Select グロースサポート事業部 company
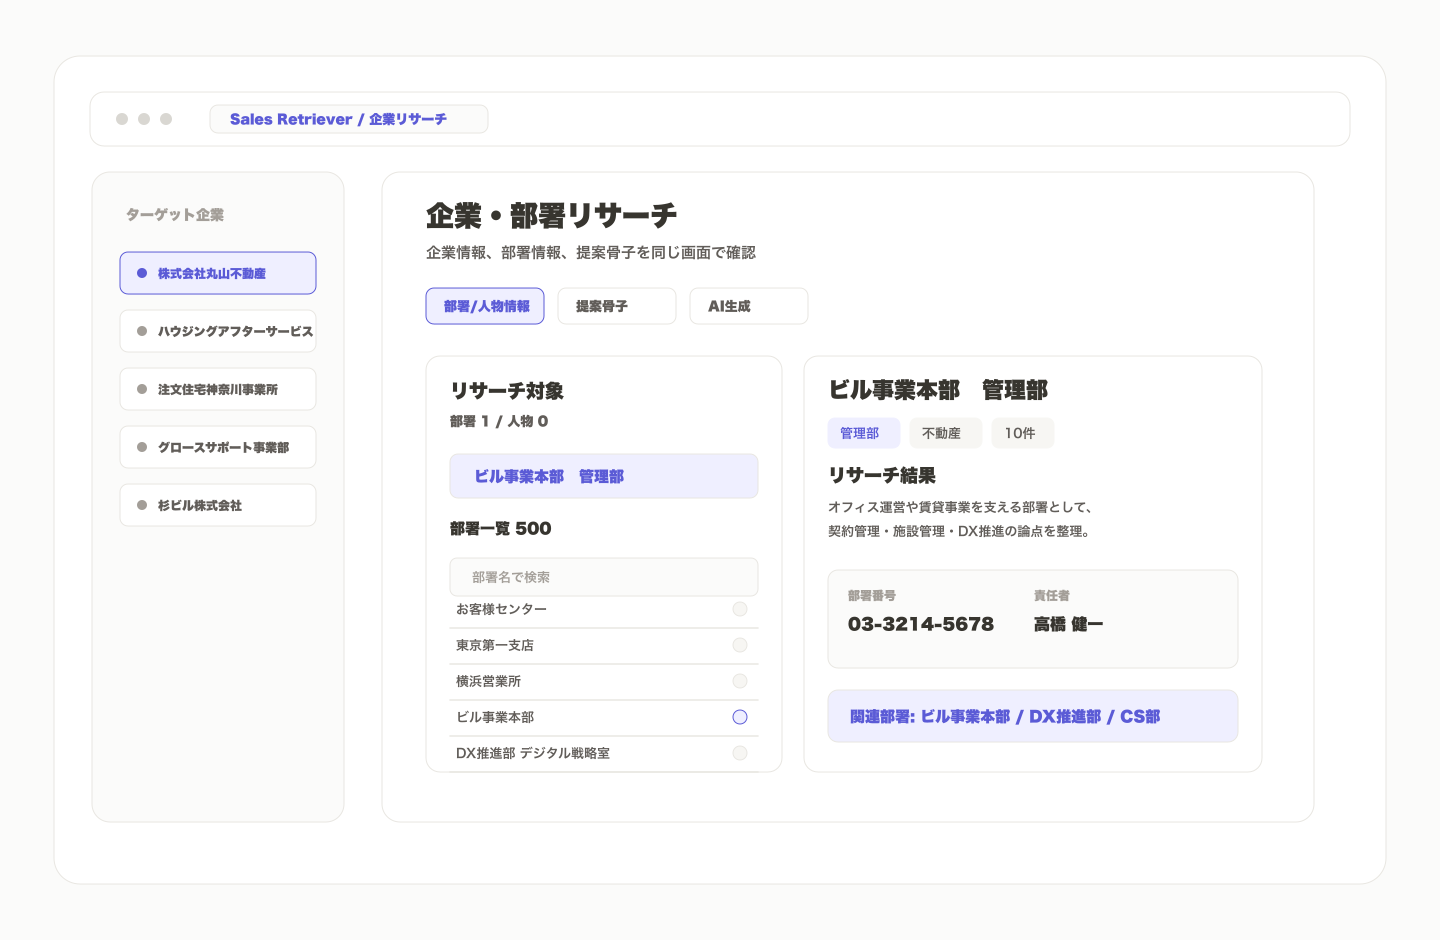This screenshot has width=1440, height=940. [x=218, y=447]
